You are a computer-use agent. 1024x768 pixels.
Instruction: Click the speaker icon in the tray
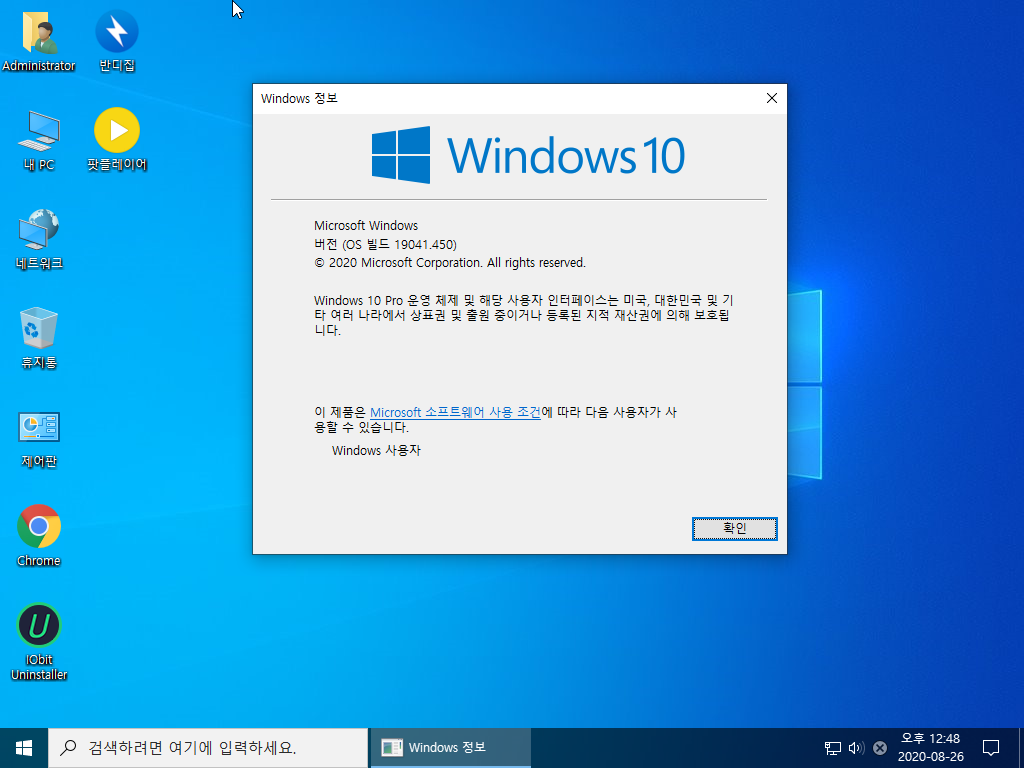tap(855, 747)
